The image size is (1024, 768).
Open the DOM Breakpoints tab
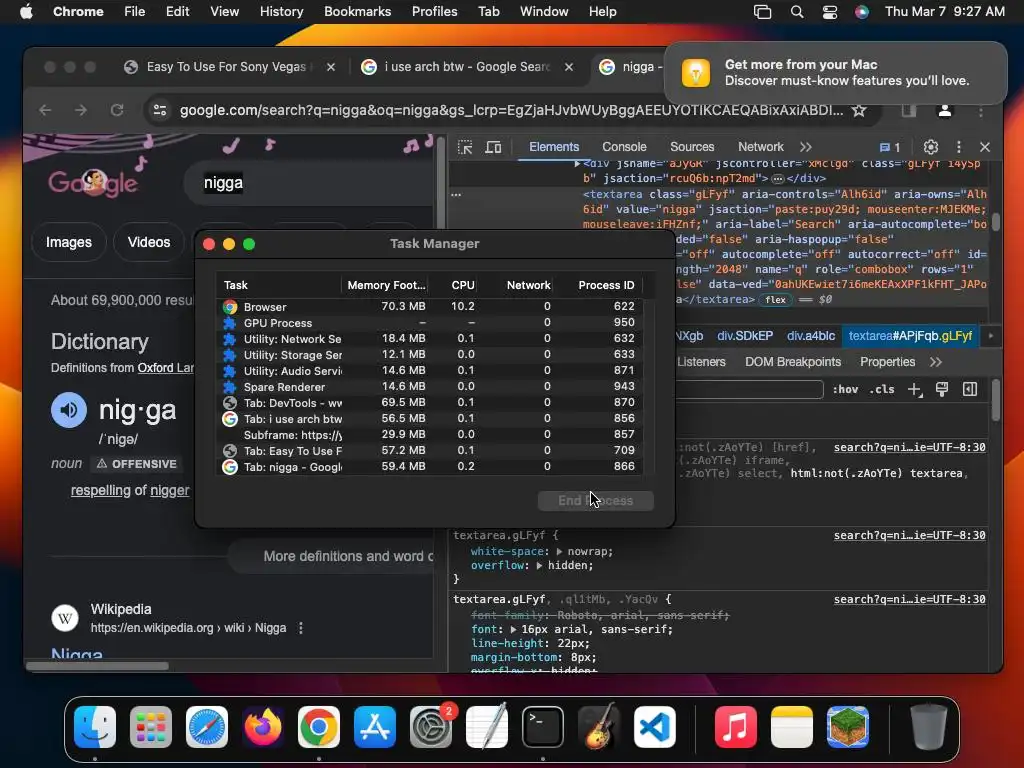(793, 362)
